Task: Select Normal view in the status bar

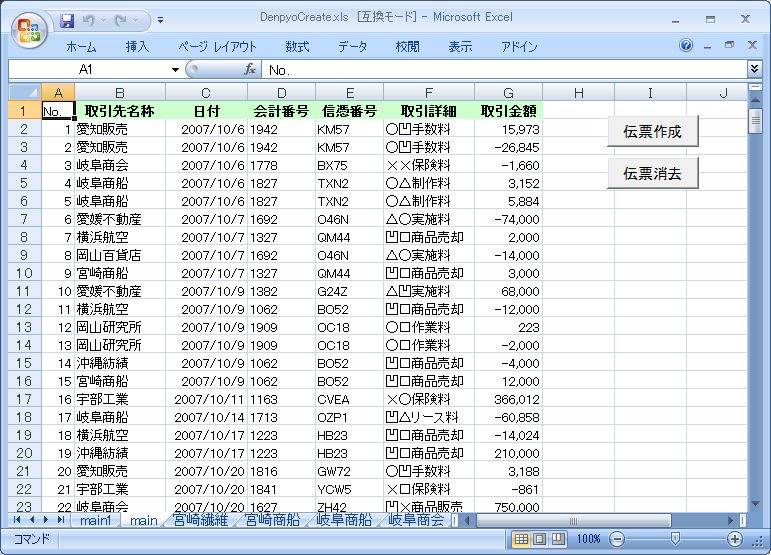Action: coord(521,539)
